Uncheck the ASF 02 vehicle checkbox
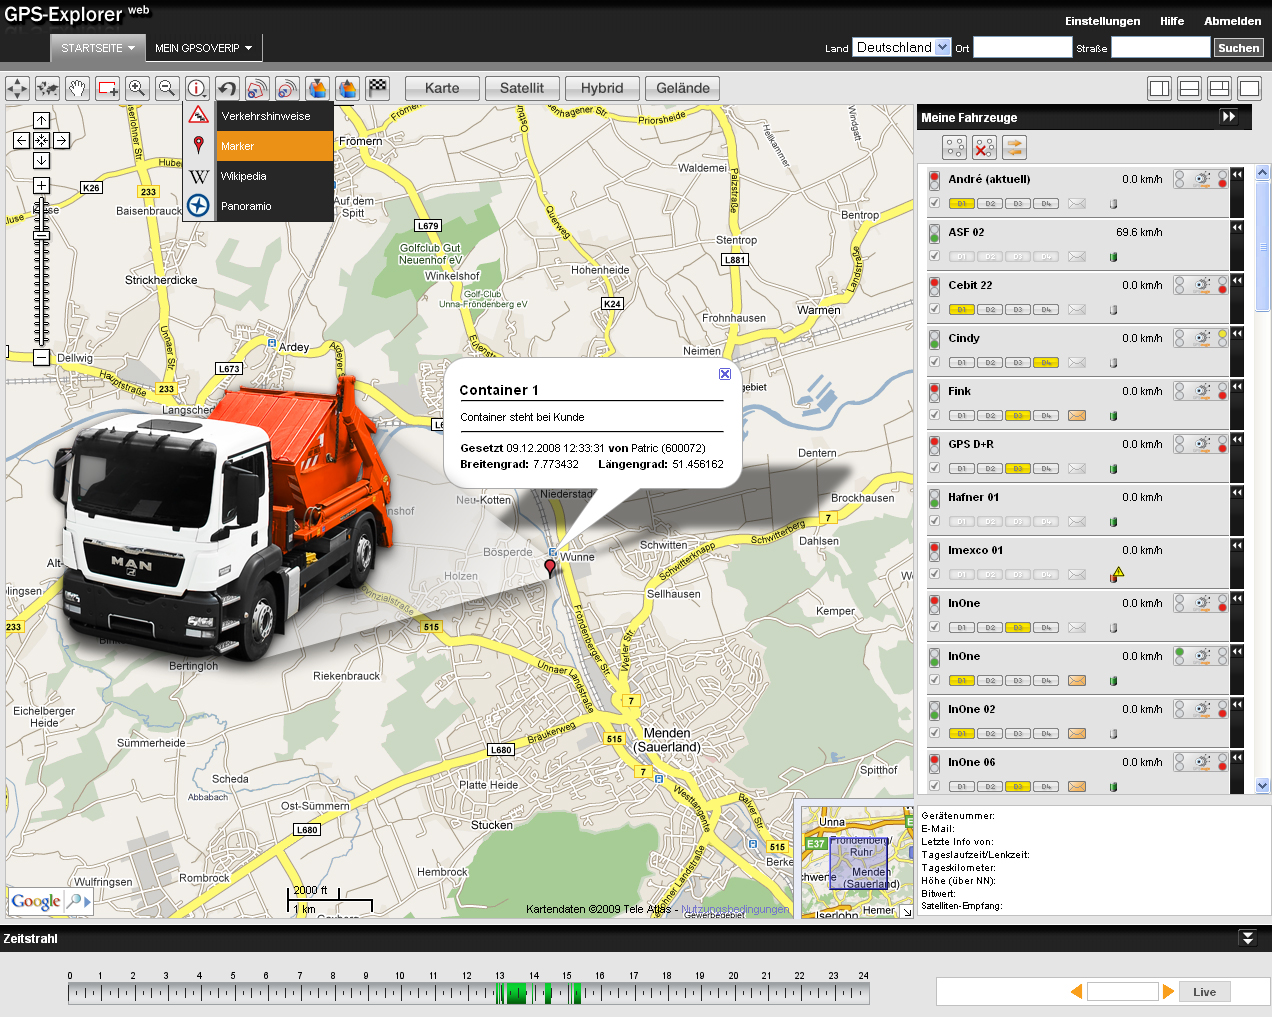The image size is (1272, 1017). pos(934,256)
